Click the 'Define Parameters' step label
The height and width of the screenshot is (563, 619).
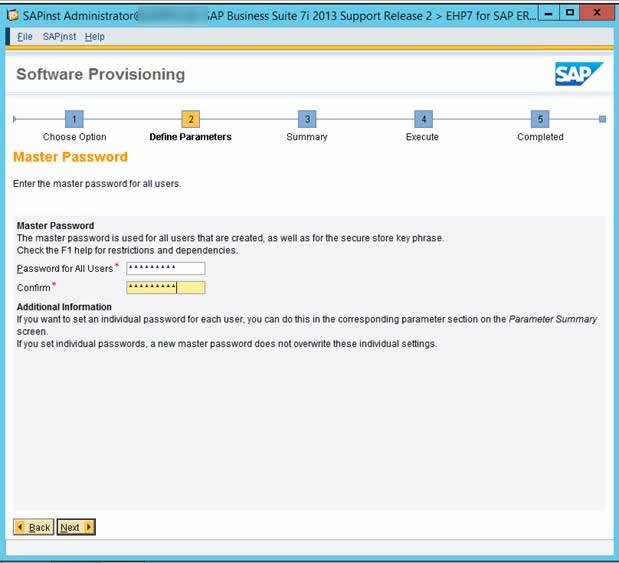(190, 137)
